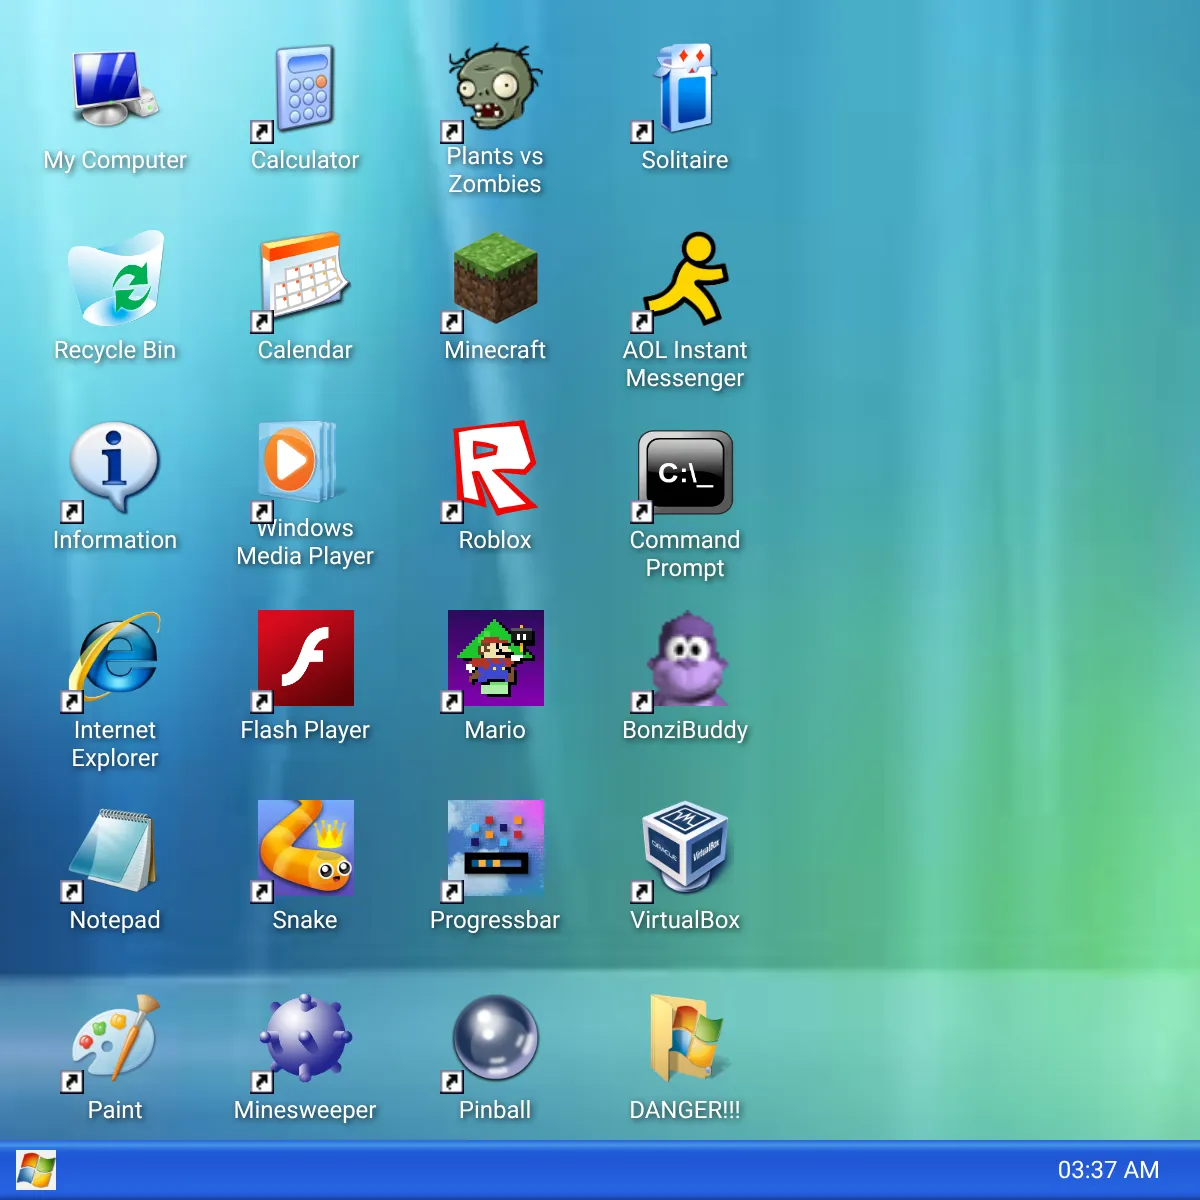Open the Recycle Bin

coord(115,278)
